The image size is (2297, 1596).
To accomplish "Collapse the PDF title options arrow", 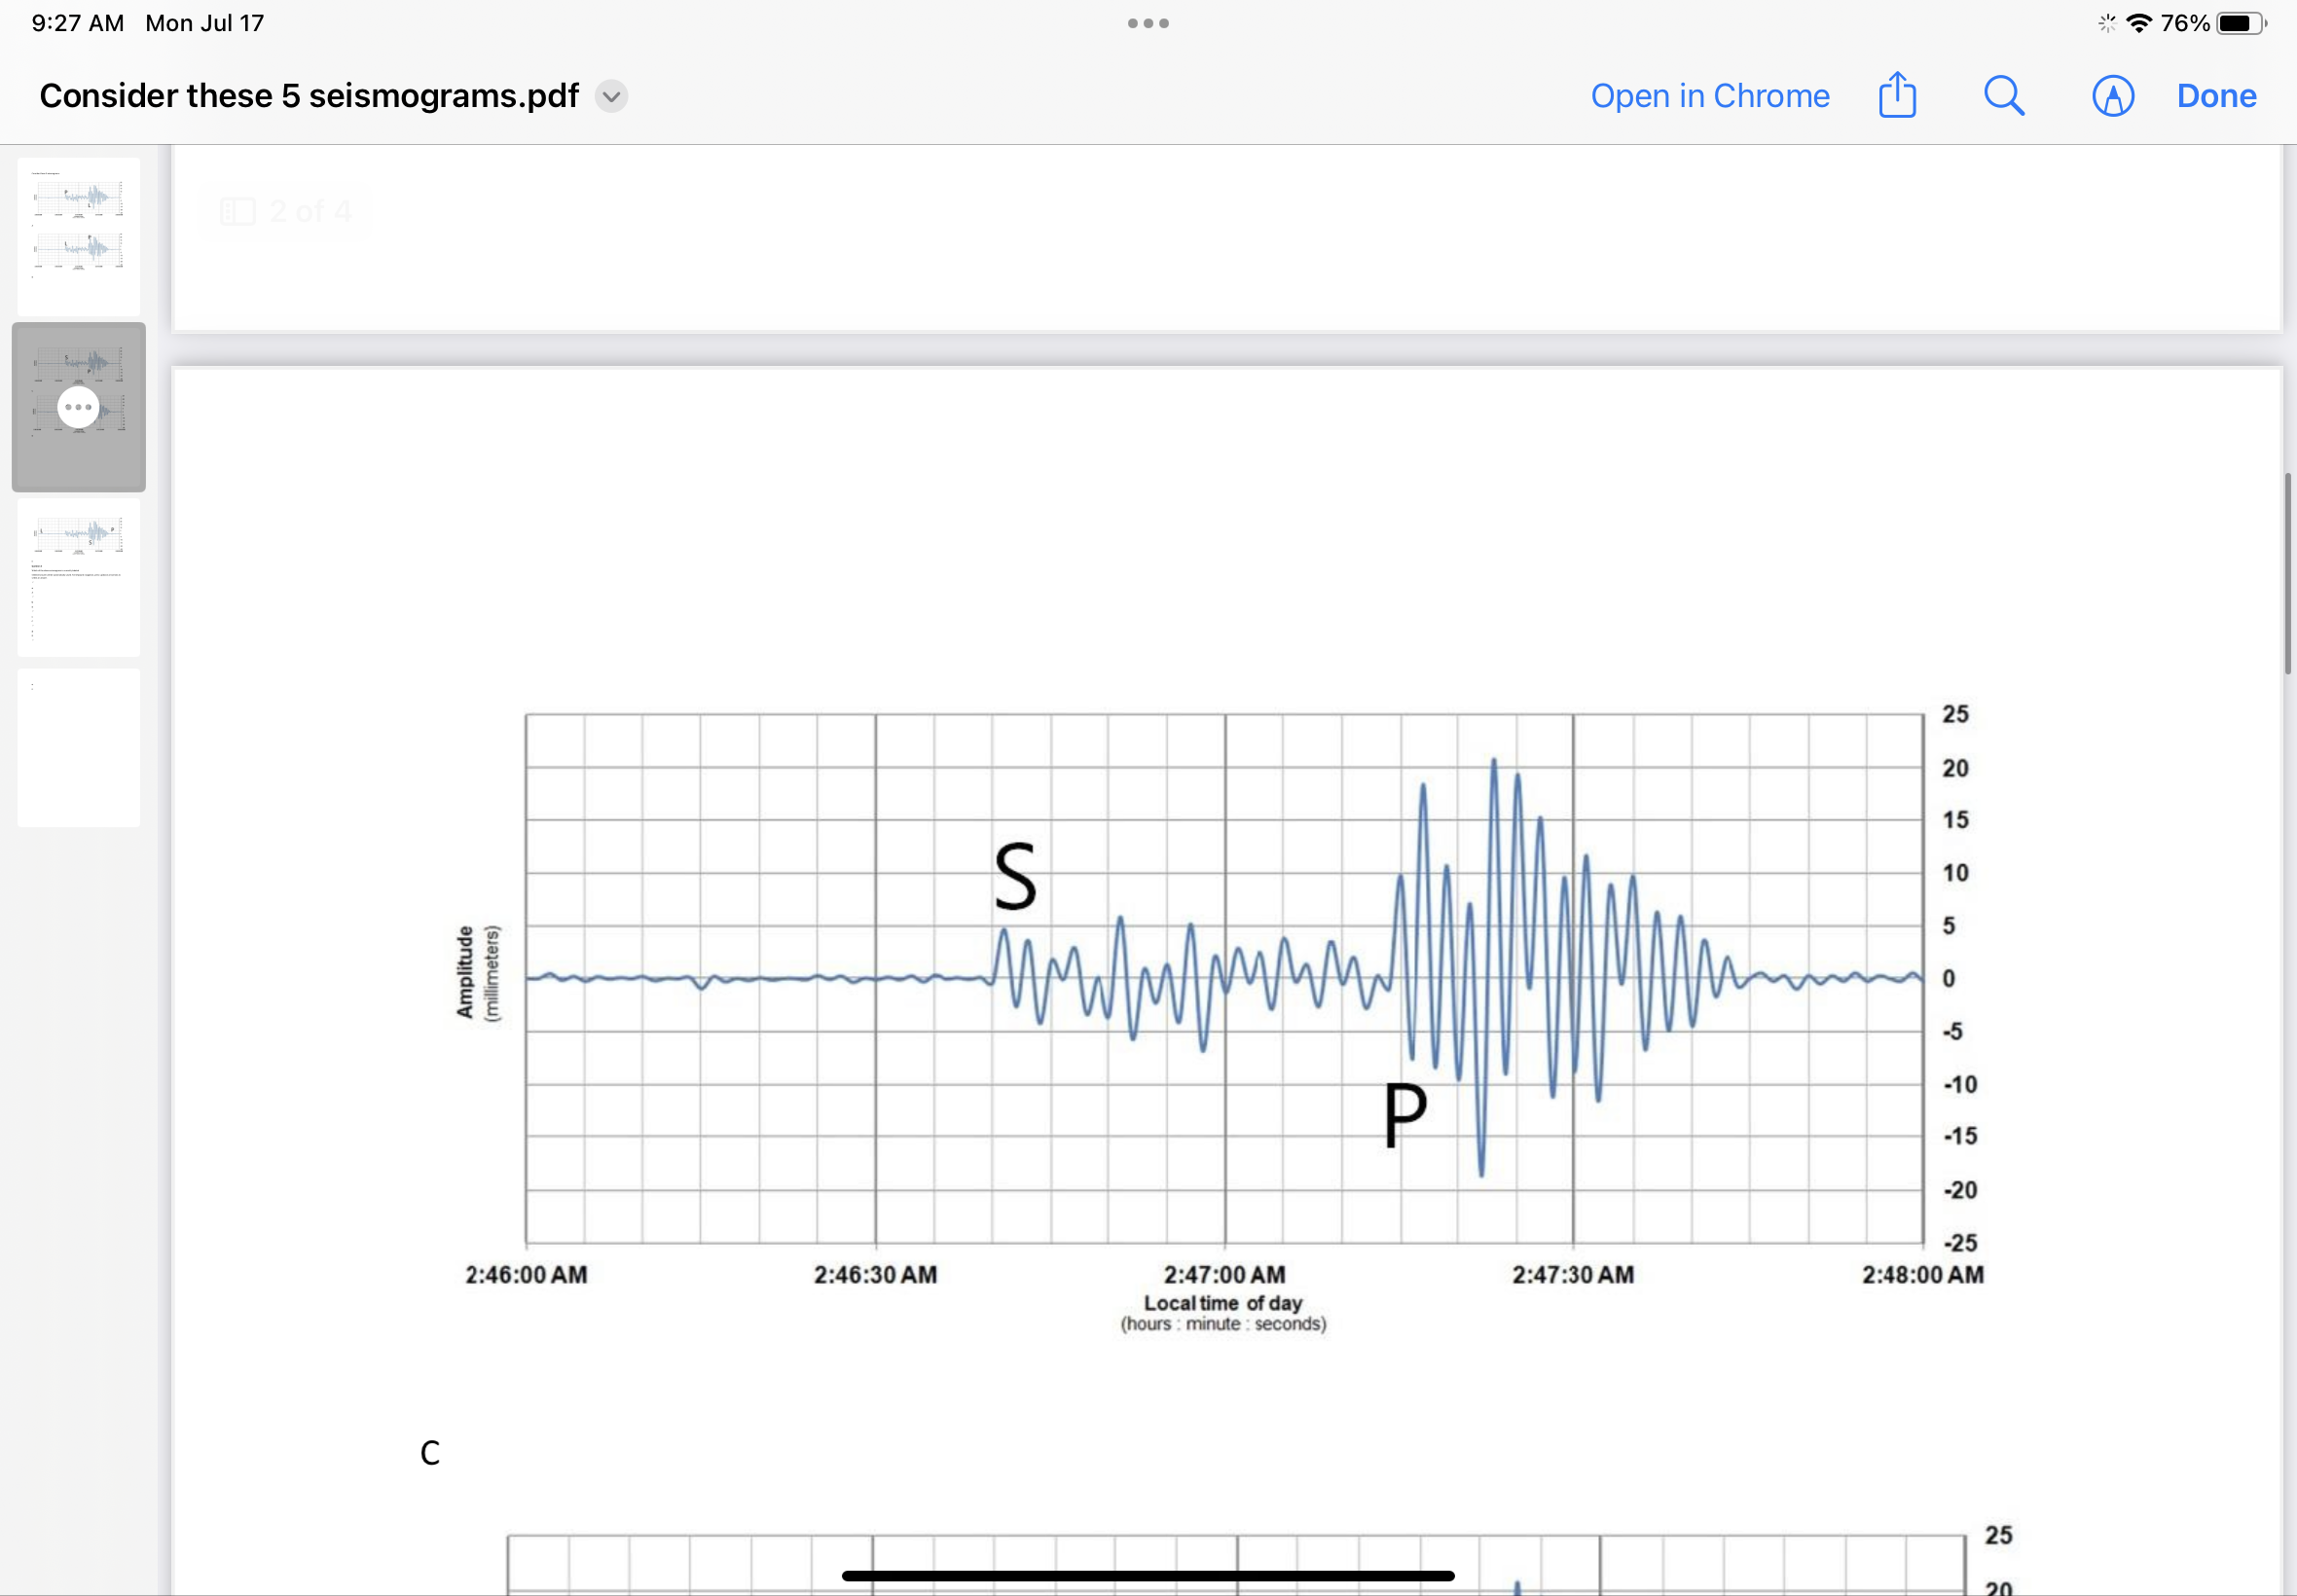I will click(x=611, y=96).
